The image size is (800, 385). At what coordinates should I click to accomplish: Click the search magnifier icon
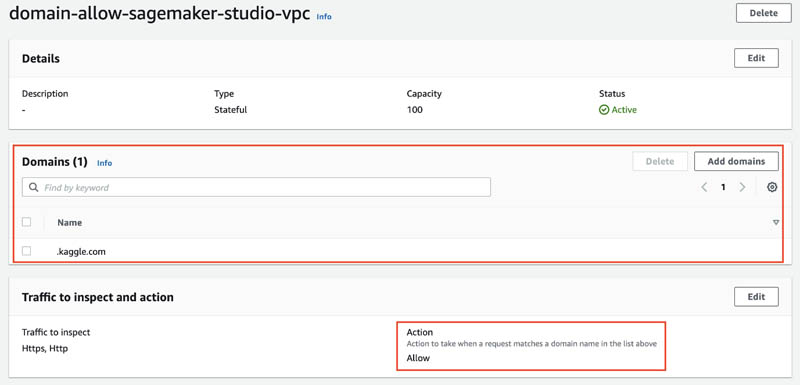(34, 187)
